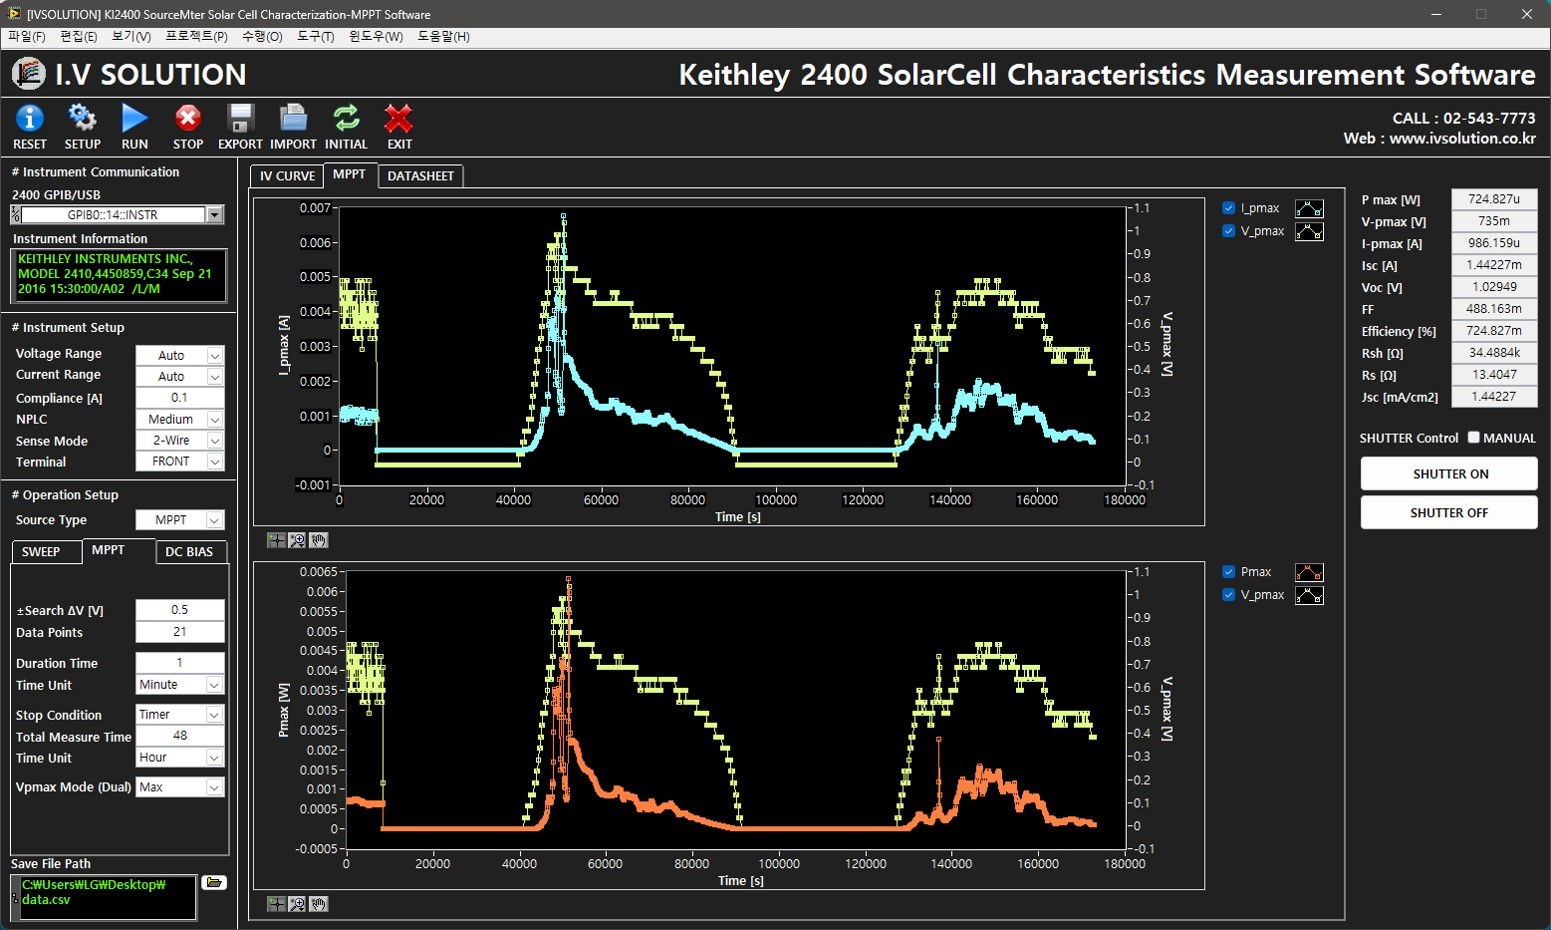Start measurement with the RUN icon

[135, 119]
